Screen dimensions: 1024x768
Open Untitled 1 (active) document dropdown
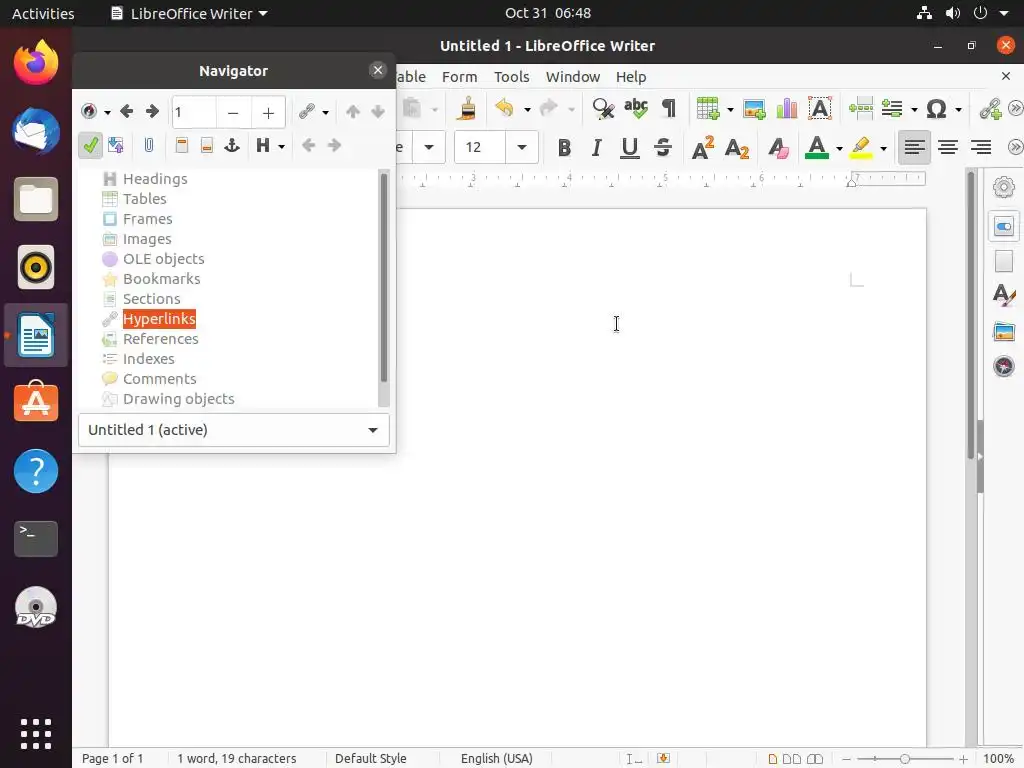(234, 430)
